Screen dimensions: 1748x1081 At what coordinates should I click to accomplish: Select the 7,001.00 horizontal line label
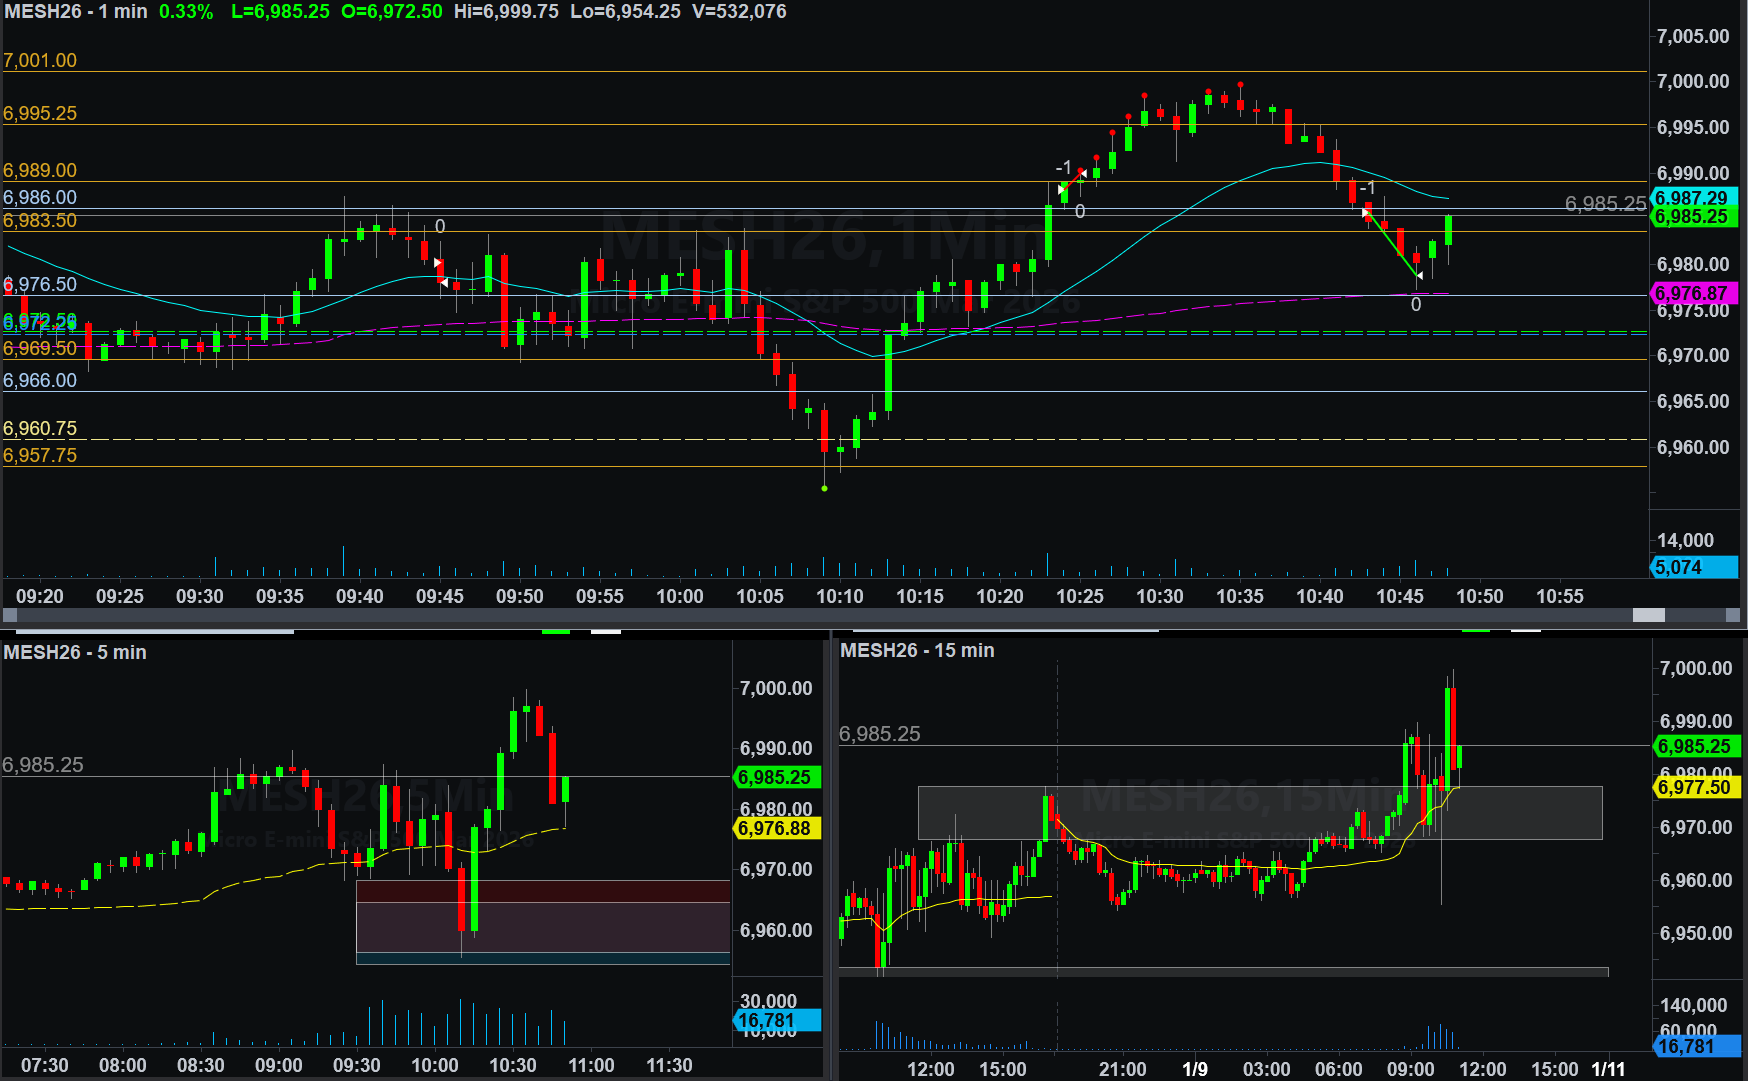coord(40,60)
